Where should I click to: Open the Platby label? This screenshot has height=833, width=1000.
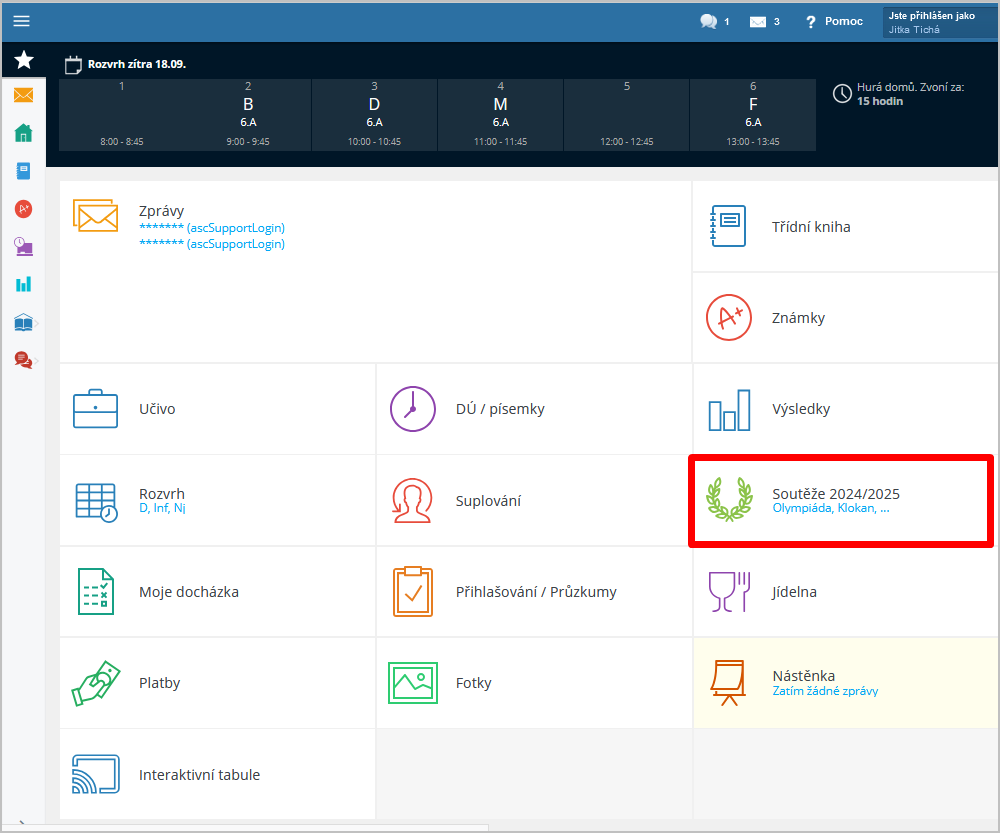[159, 683]
